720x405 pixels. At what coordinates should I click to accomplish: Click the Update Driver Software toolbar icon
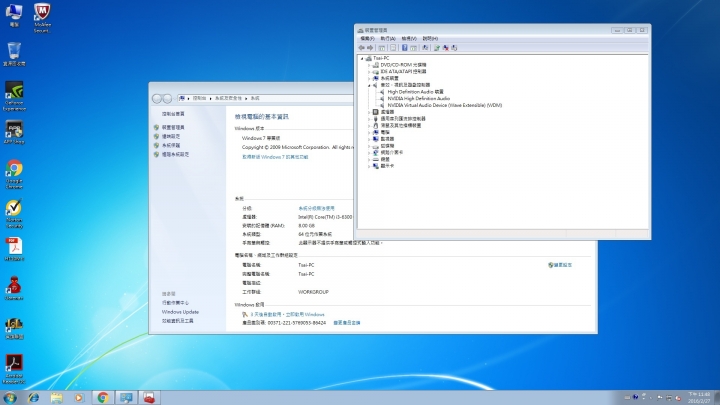pyautogui.click(x=437, y=48)
